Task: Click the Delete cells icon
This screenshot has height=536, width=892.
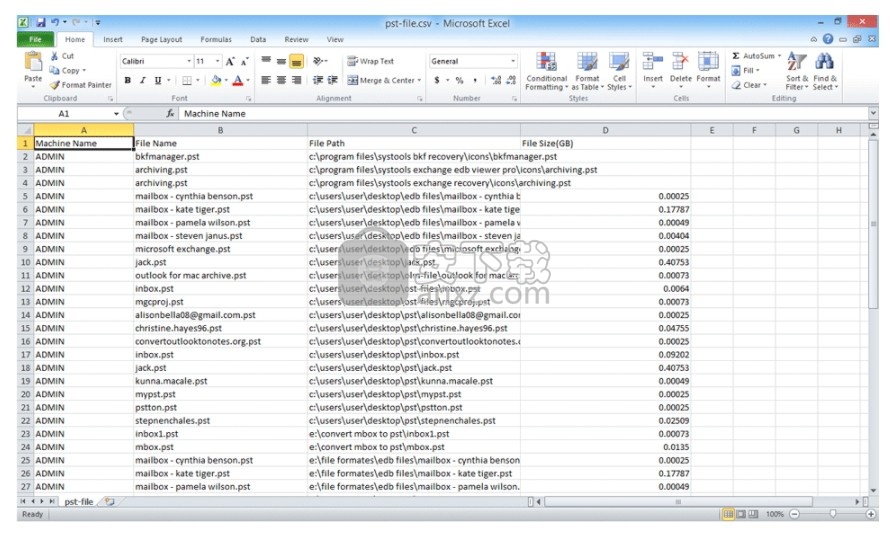Action: (x=680, y=61)
